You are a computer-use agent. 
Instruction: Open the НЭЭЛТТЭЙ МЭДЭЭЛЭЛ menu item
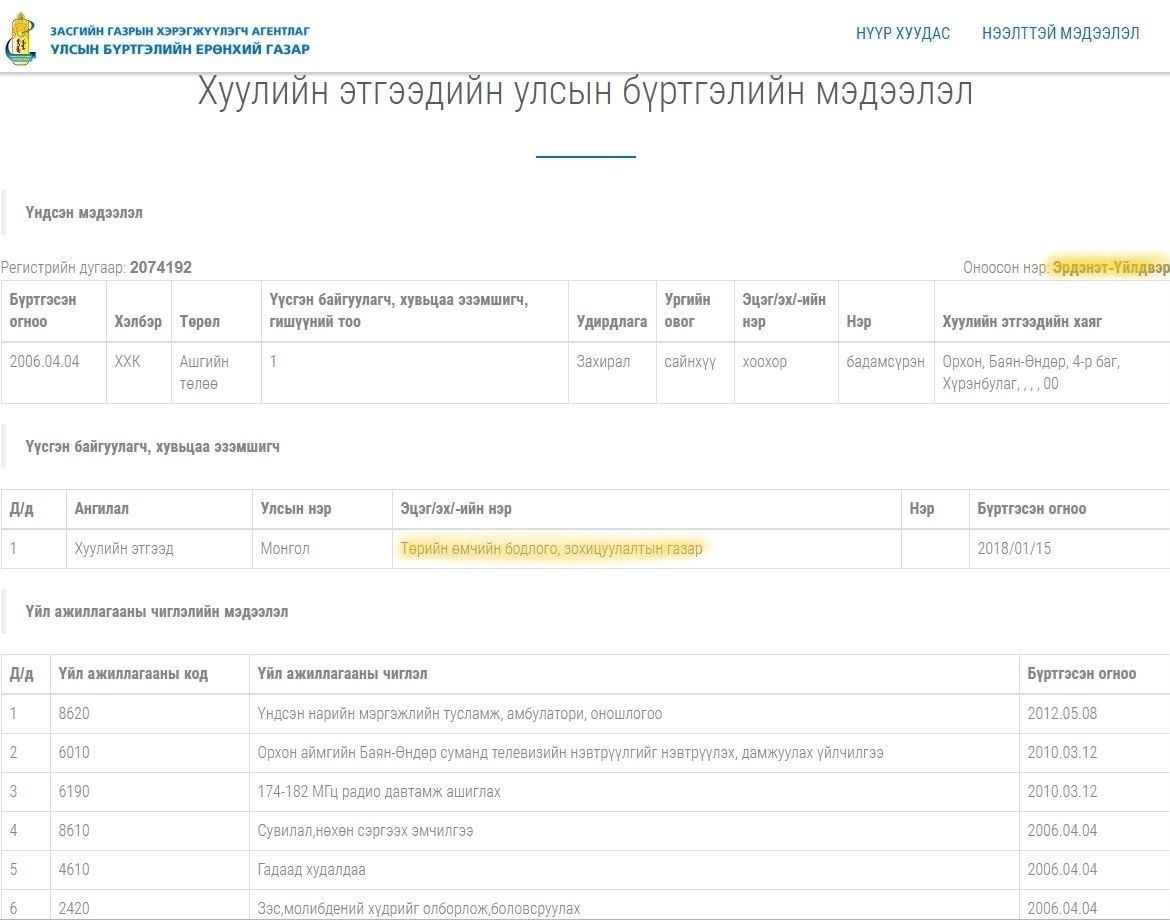[1060, 33]
